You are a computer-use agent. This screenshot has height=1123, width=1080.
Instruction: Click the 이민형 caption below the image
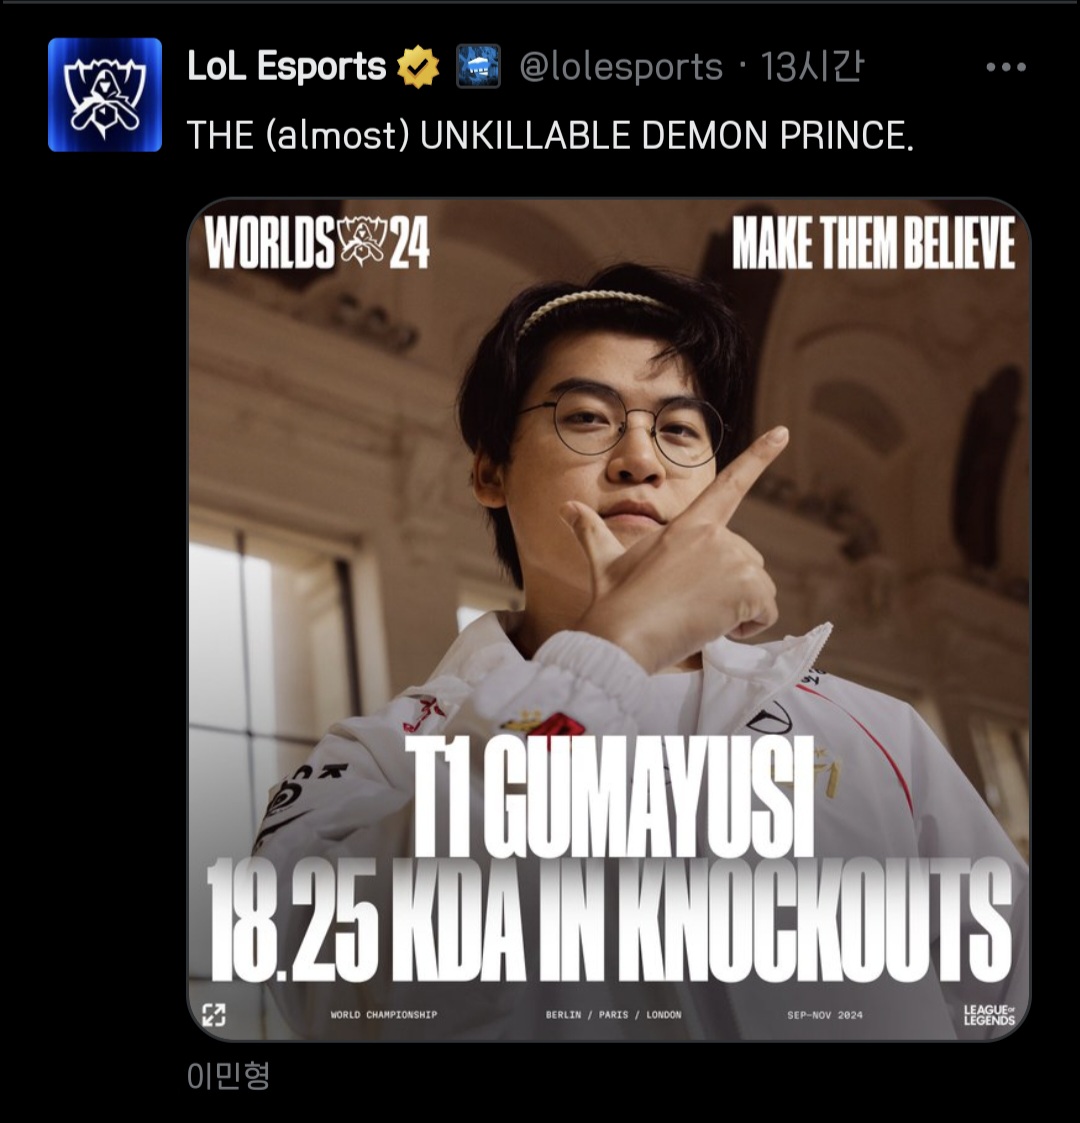pos(228,1075)
